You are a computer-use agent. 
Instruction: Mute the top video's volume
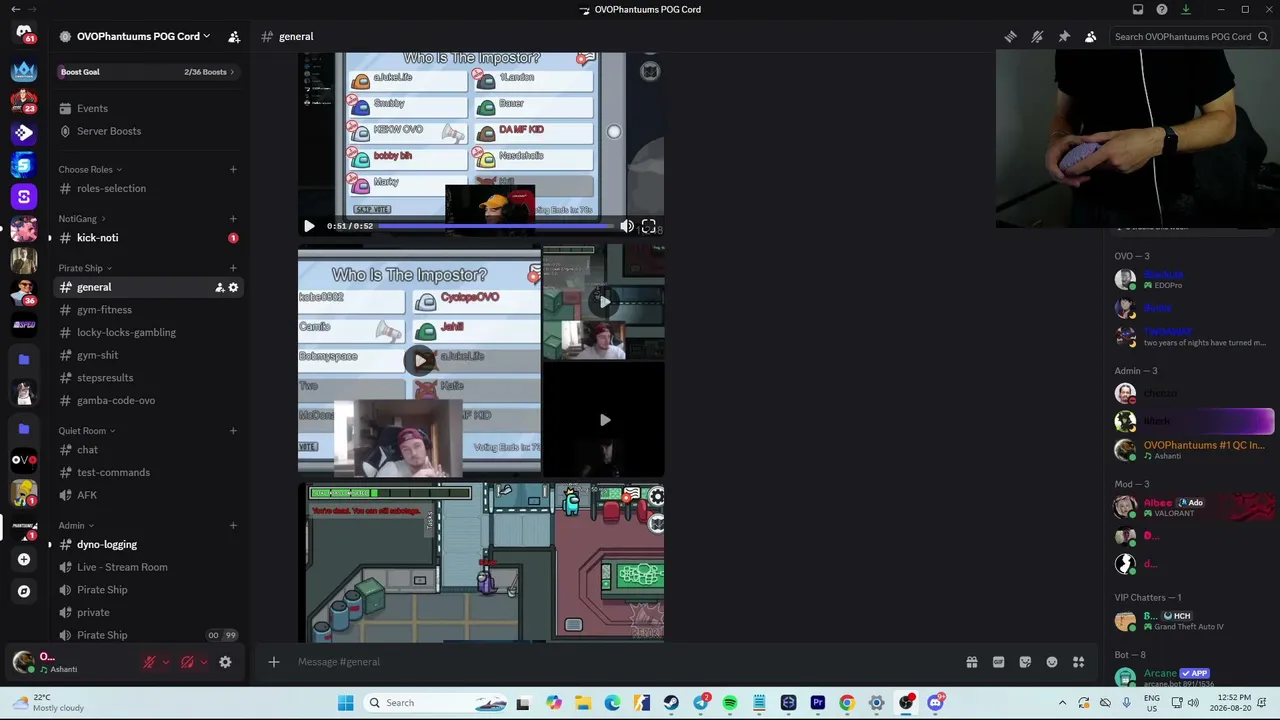tap(627, 226)
